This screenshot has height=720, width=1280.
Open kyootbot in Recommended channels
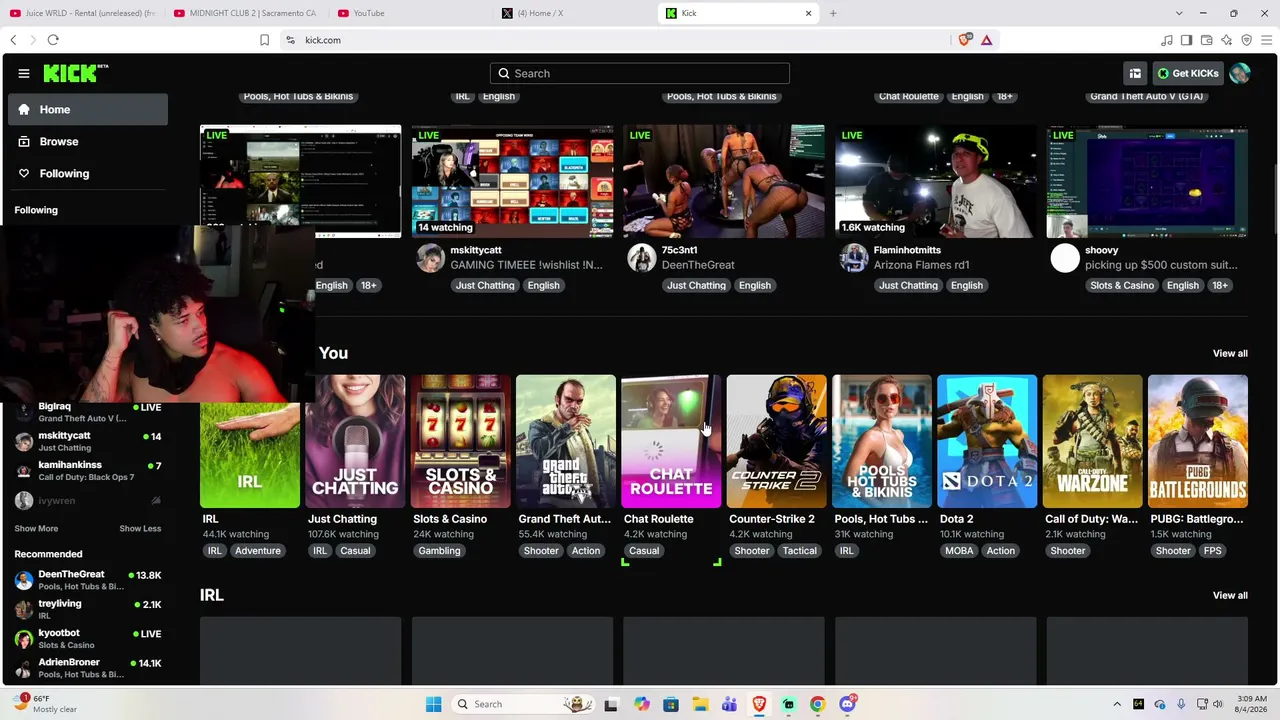88,638
